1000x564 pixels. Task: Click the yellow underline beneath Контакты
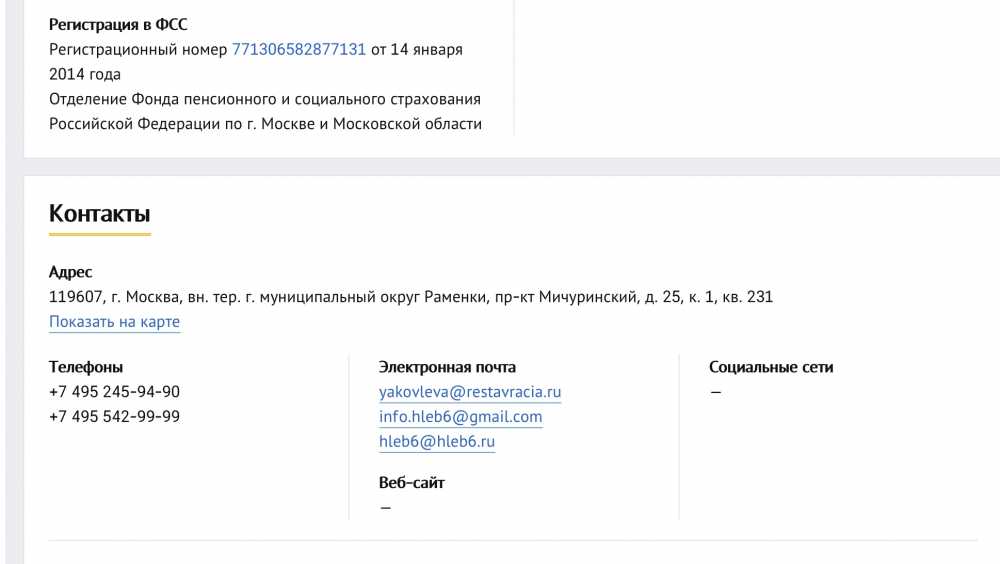[99, 234]
